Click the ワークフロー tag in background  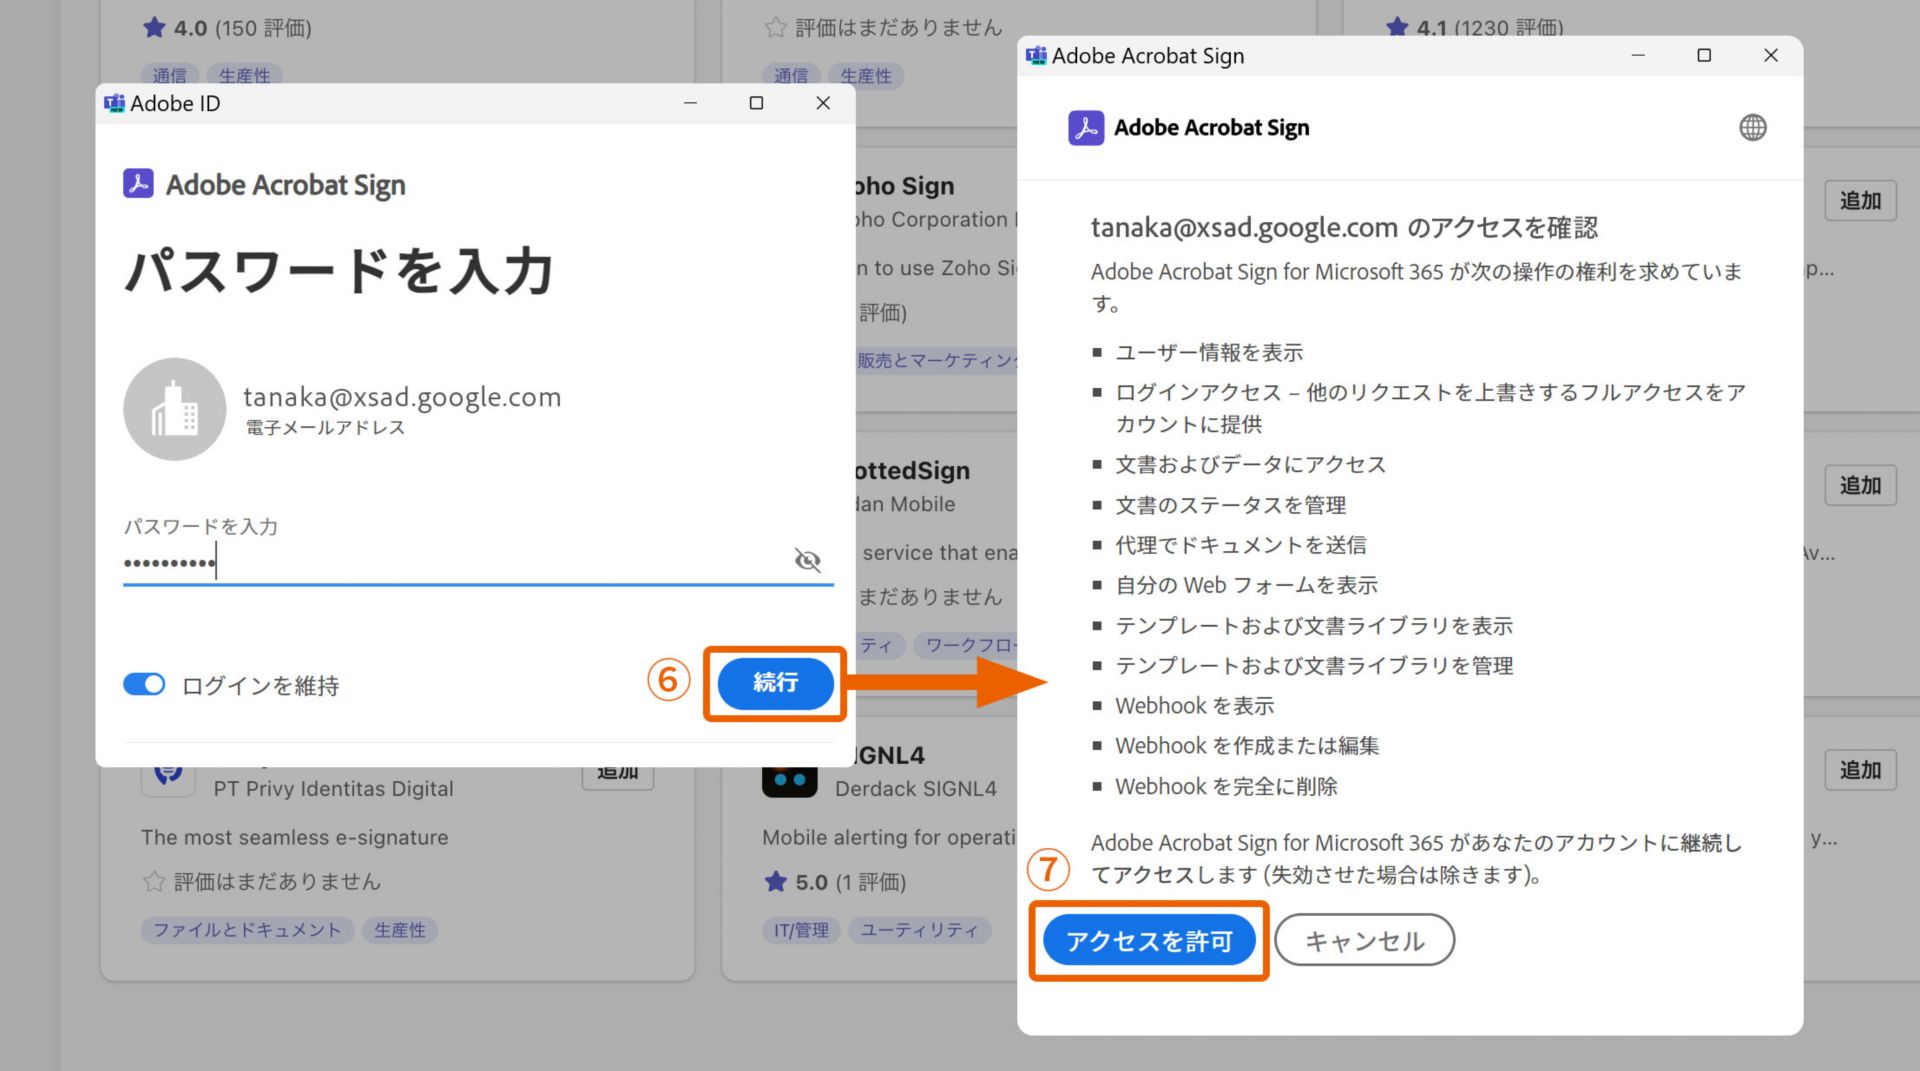point(968,645)
